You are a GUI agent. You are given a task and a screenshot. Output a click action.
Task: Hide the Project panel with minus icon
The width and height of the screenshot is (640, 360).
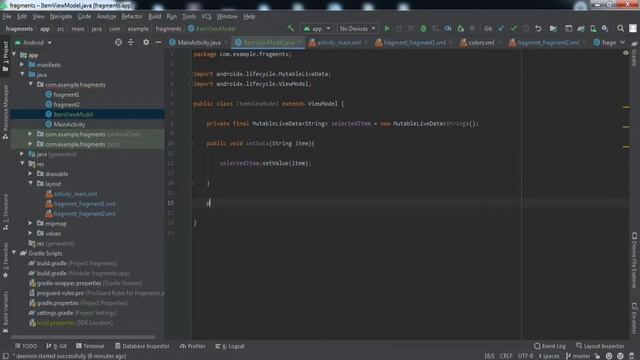[x=158, y=42]
